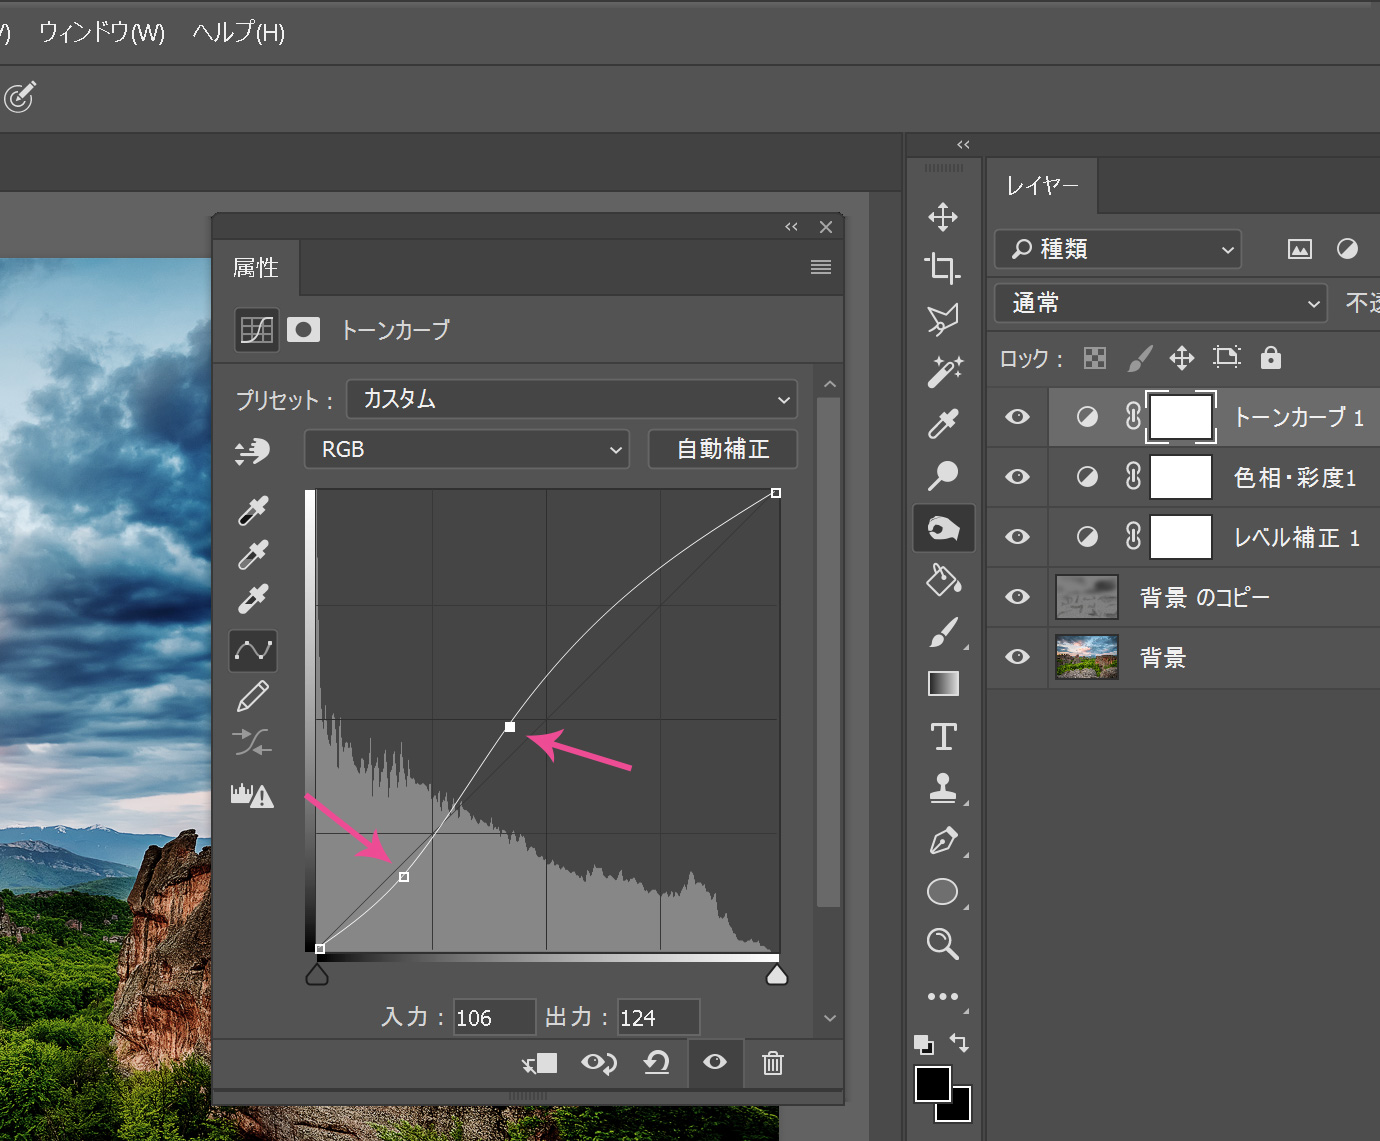Select the Crop tool
The width and height of the screenshot is (1380, 1141).
pyautogui.click(x=942, y=267)
